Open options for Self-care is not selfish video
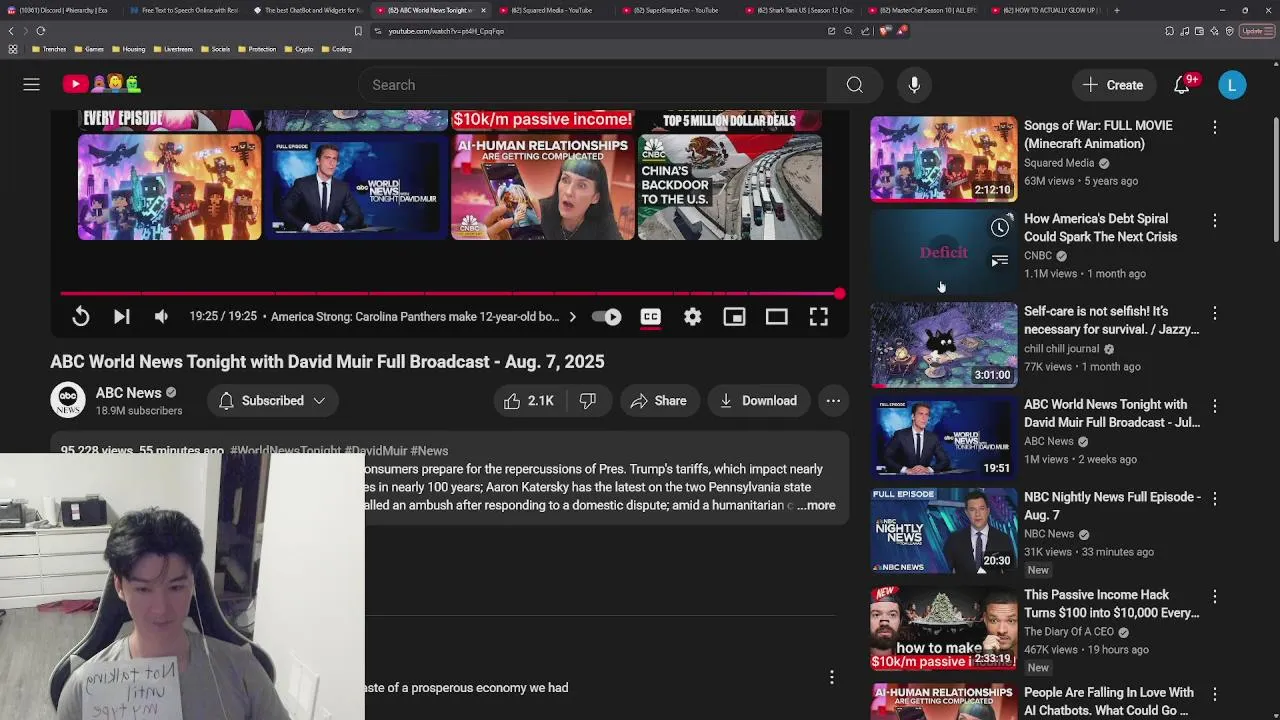Viewport: 1280px width, 720px height. point(1215,313)
